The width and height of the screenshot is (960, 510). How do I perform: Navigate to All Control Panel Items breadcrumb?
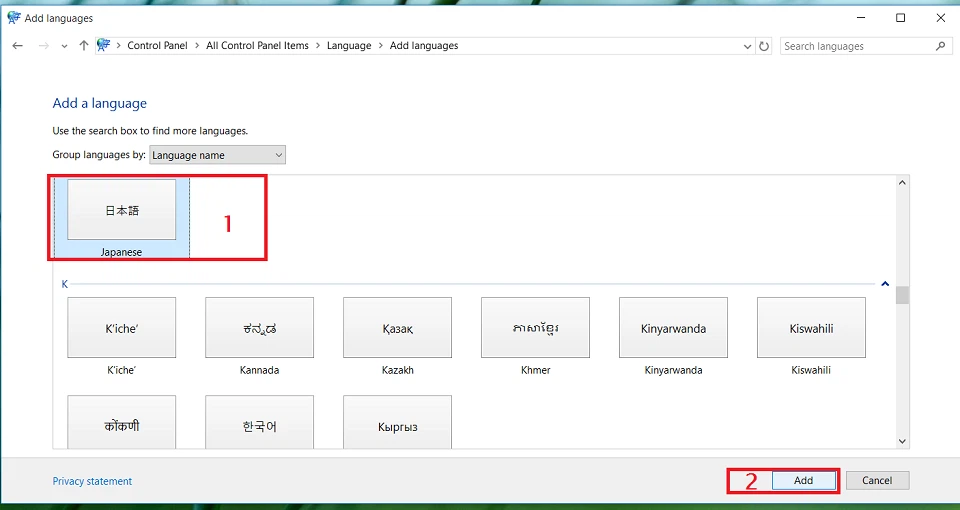(x=257, y=46)
